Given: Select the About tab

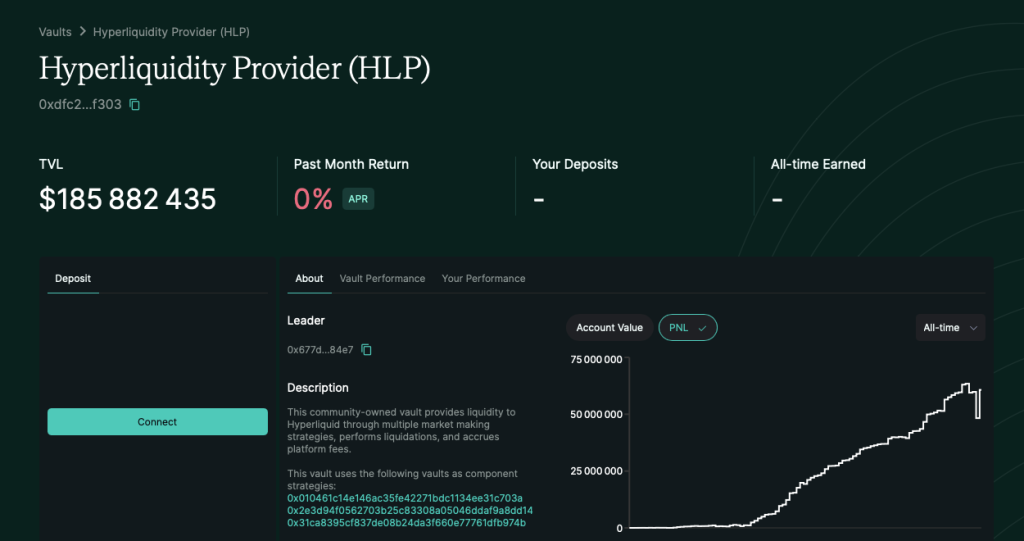Looking at the screenshot, I should [x=309, y=278].
